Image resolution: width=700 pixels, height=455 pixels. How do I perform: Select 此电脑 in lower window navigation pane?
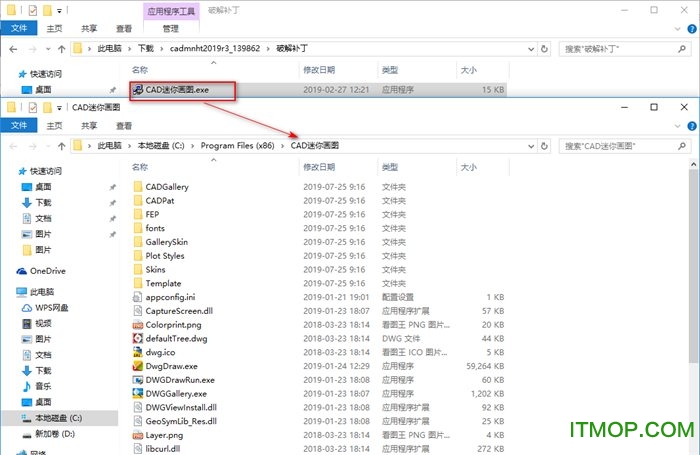click(42, 292)
